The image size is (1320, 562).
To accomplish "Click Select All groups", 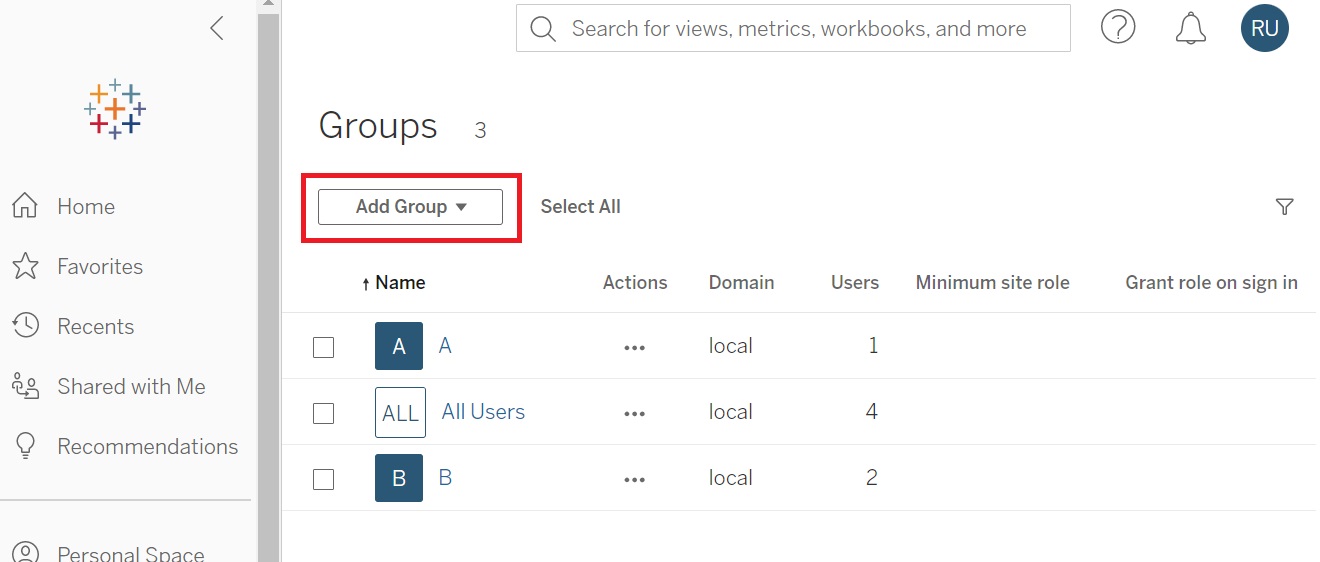I will 580,207.
